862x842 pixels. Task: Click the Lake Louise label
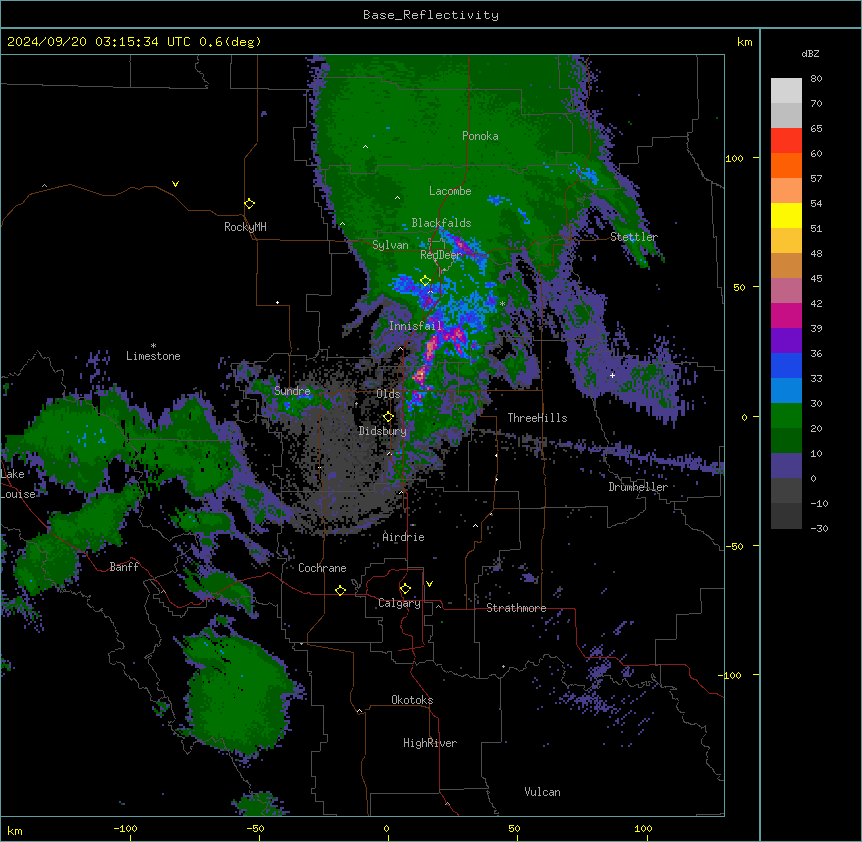pos(16,484)
